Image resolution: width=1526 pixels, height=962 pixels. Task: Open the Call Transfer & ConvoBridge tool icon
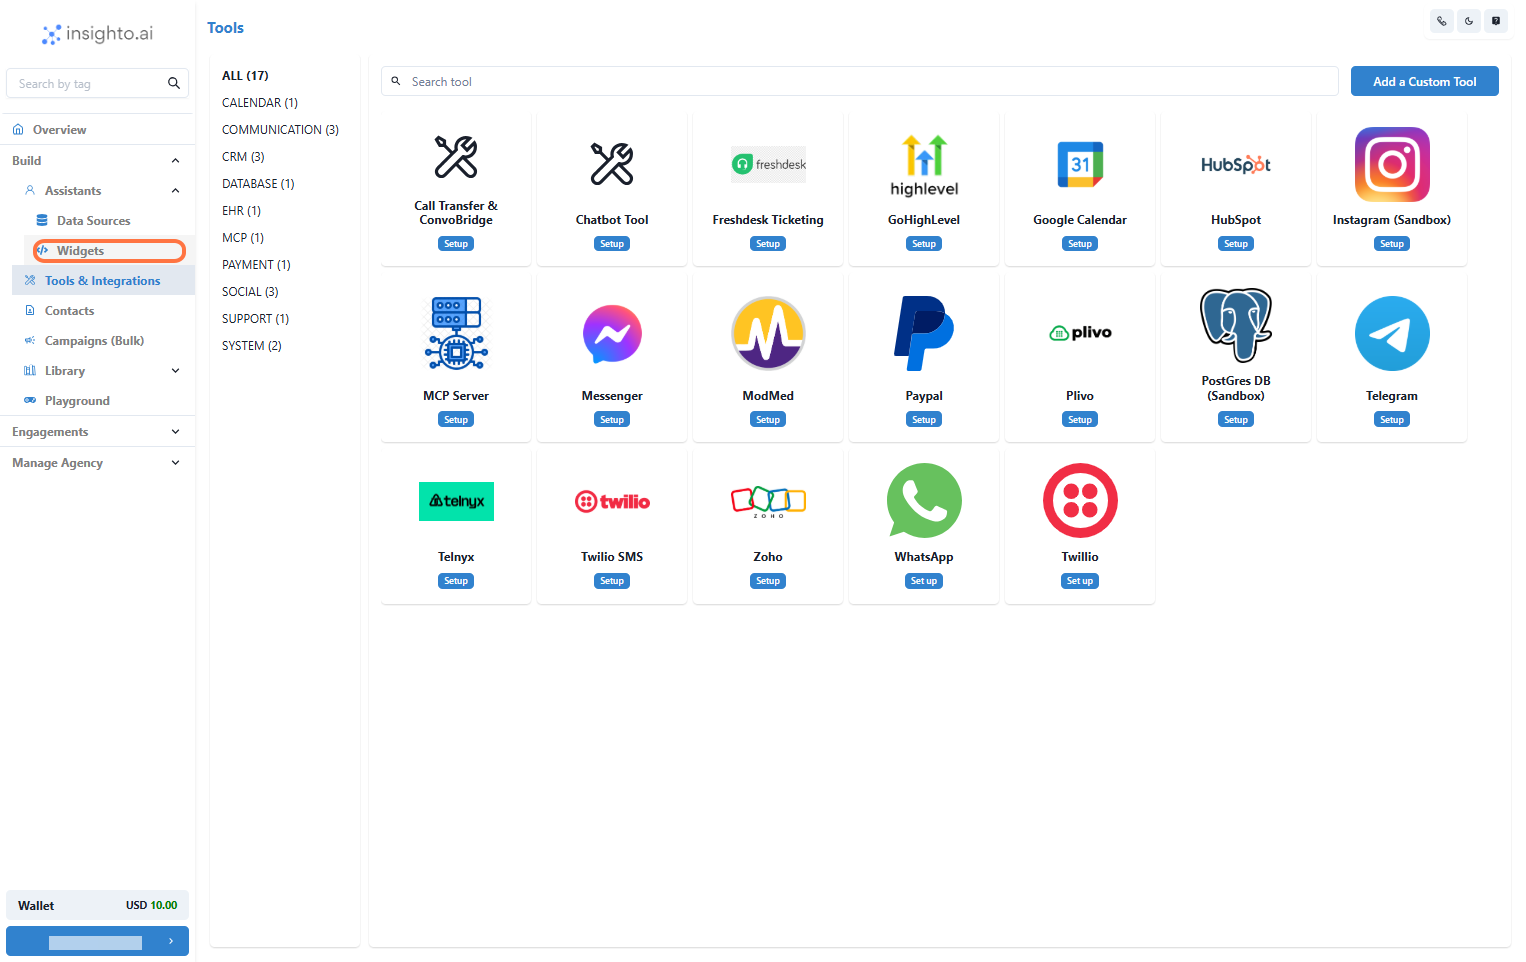[456, 157]
